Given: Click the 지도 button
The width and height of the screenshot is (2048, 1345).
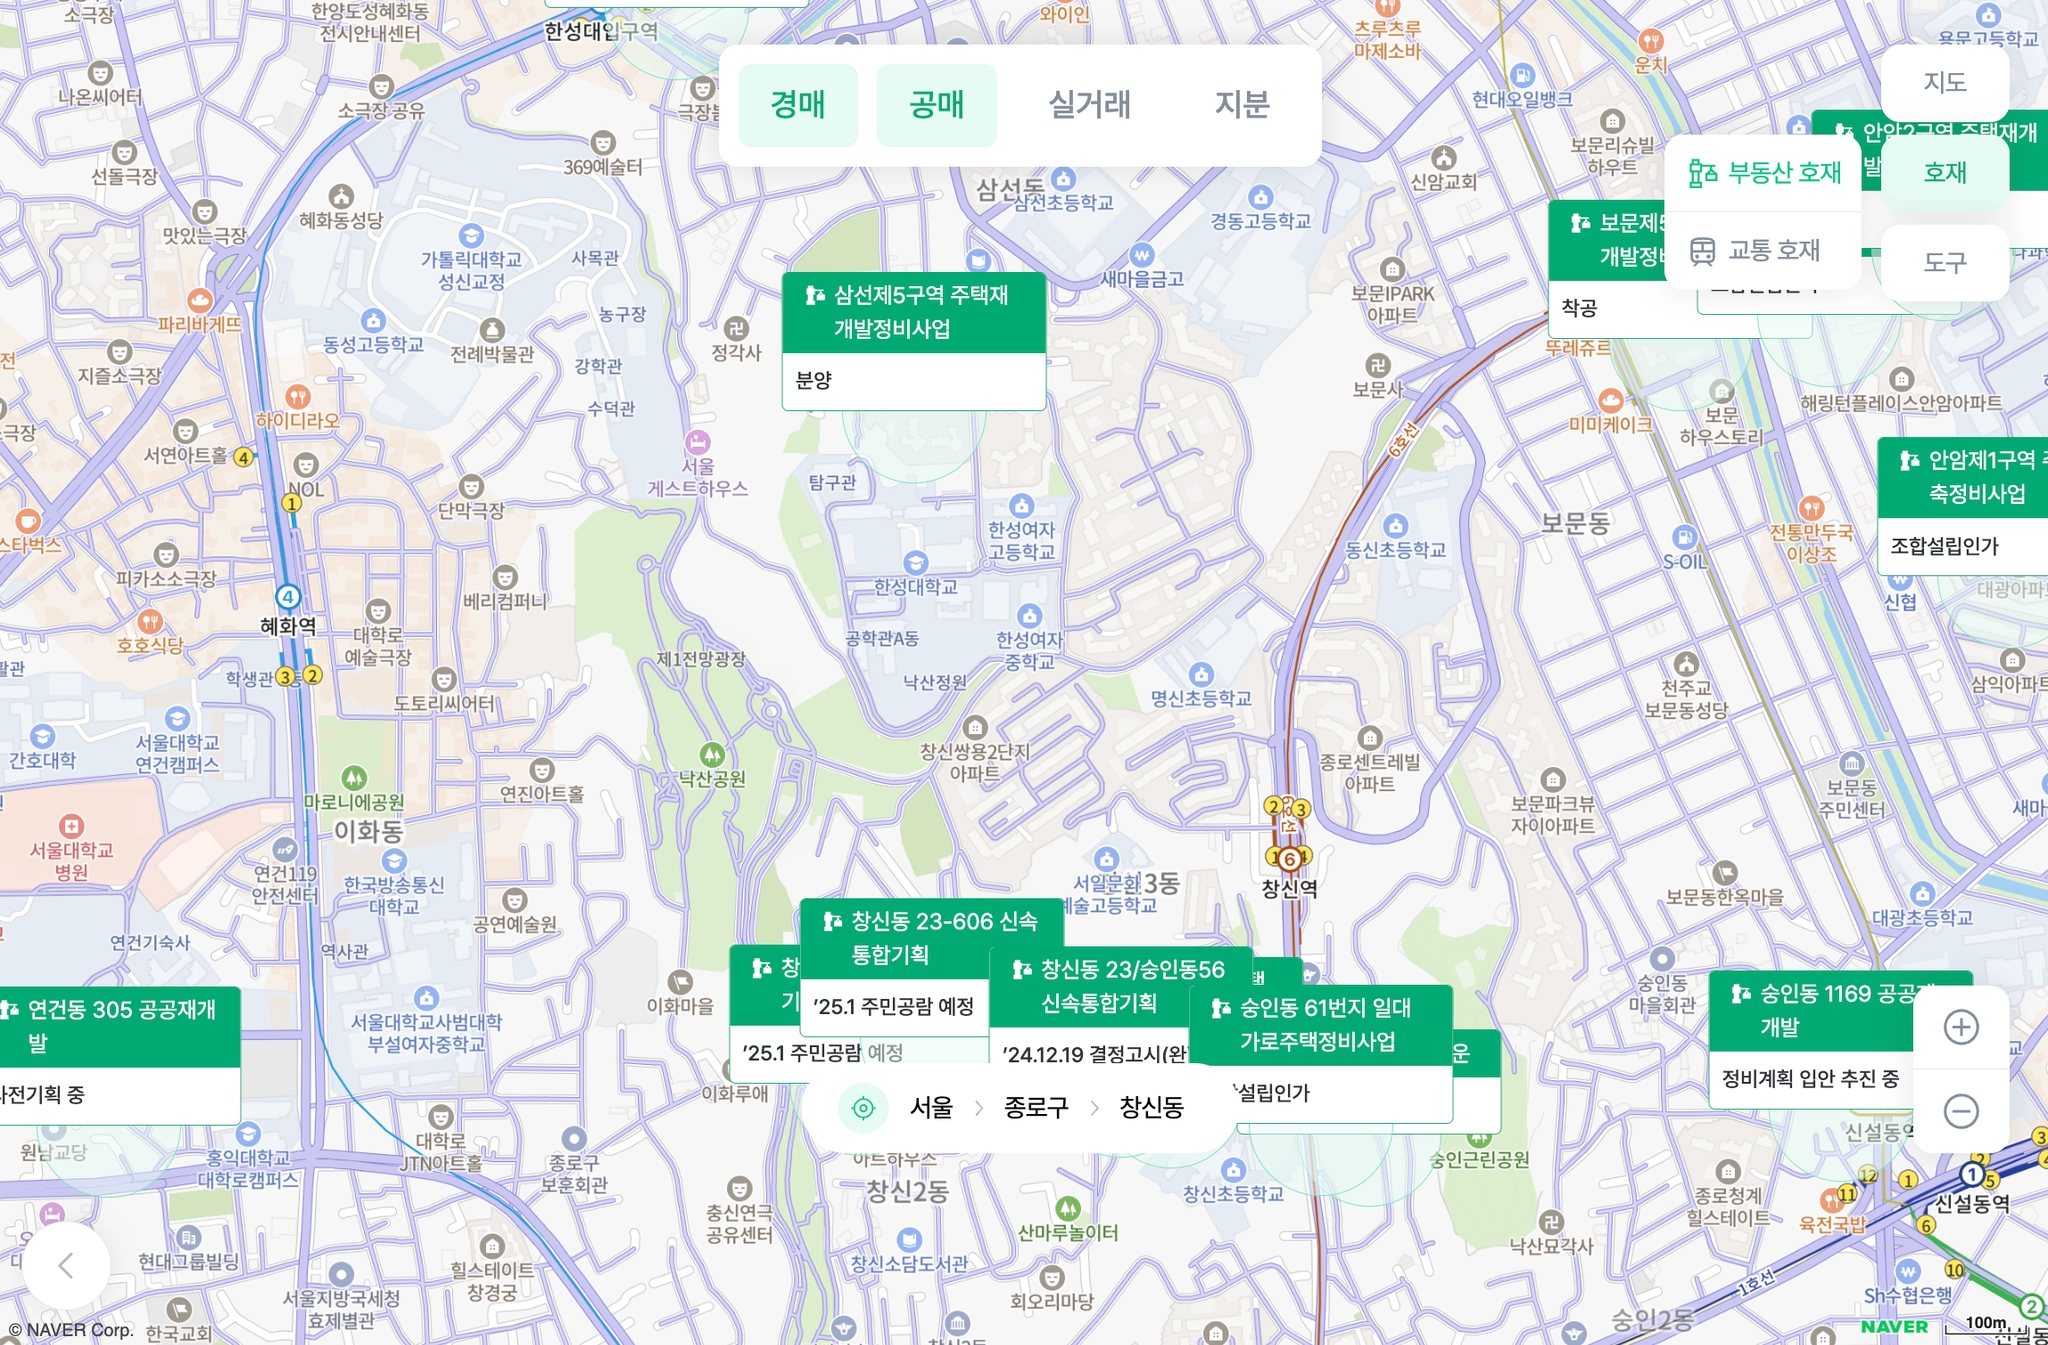Looking at the screenshot, I should pos(1945,82).
